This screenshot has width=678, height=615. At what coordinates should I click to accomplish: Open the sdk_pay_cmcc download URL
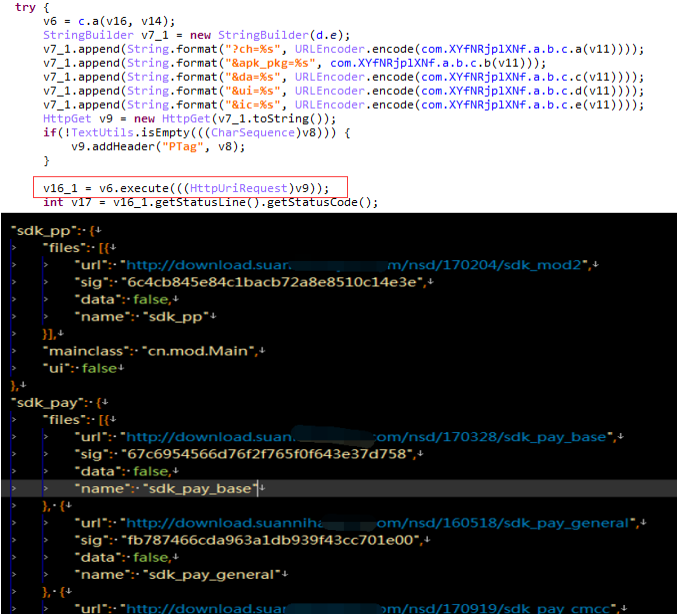click(x=371, y=609)
